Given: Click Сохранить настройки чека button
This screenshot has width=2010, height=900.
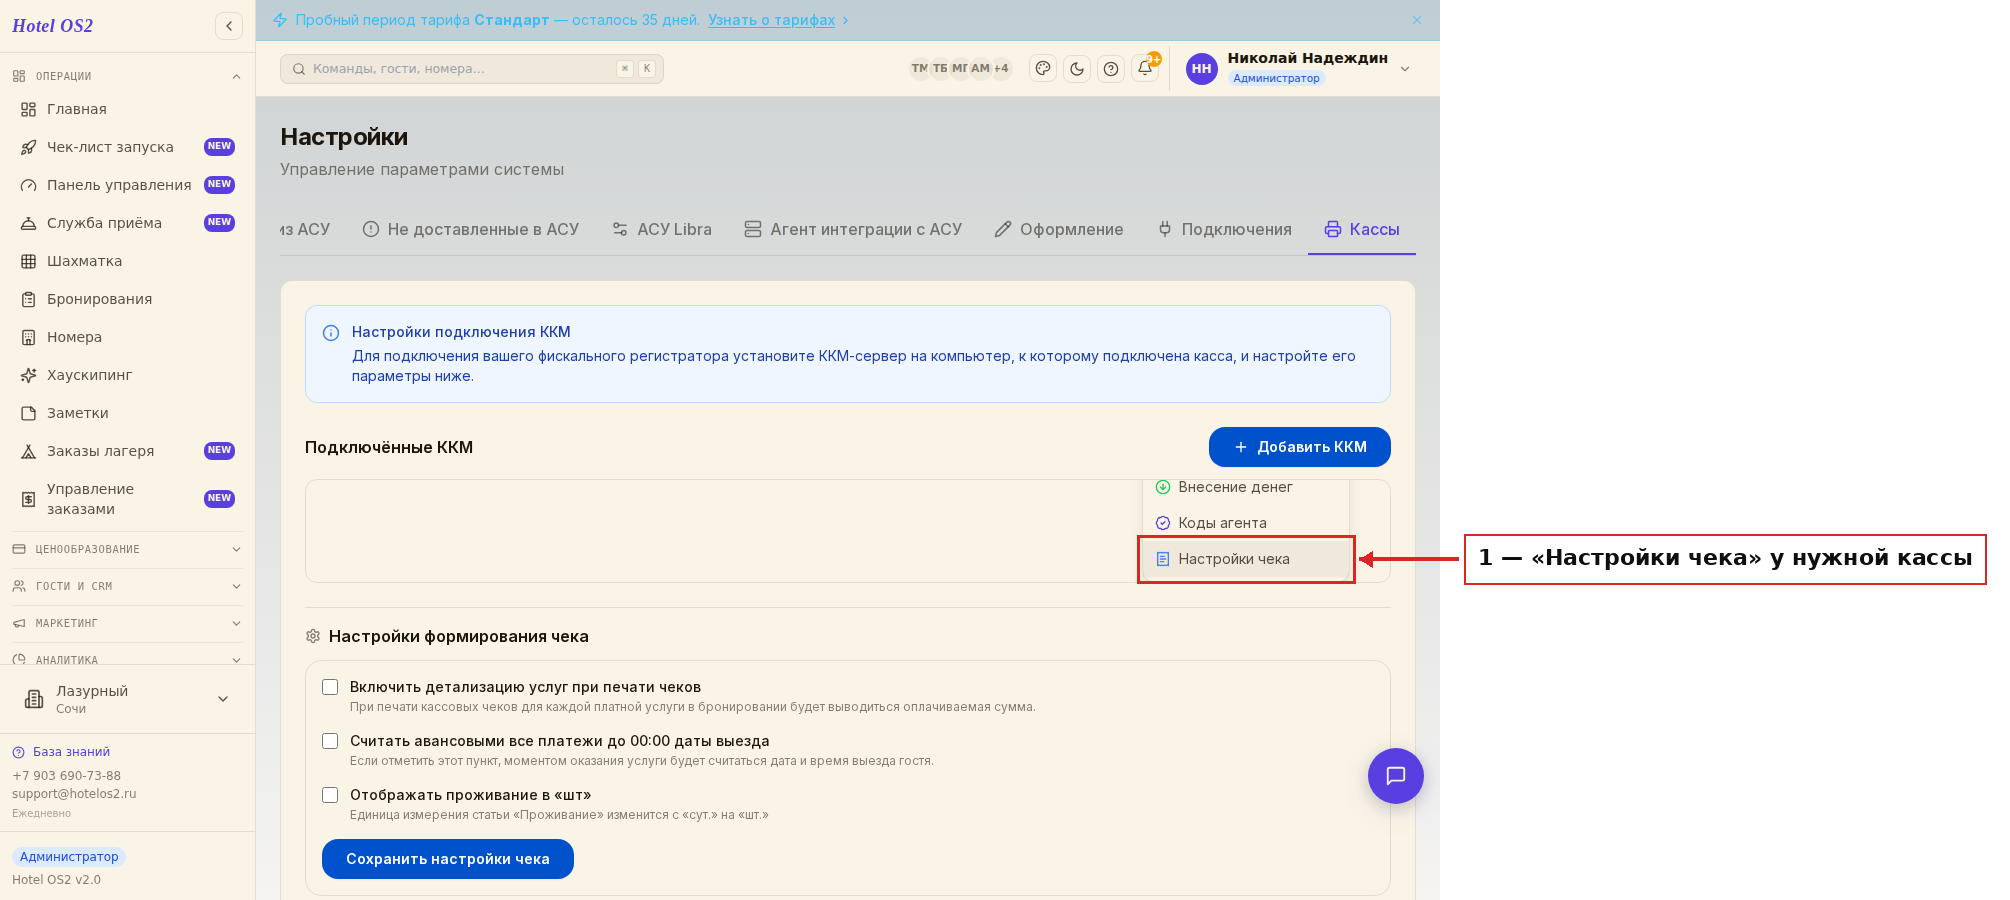Looking at the screenshot, I should tap(448, 859).
